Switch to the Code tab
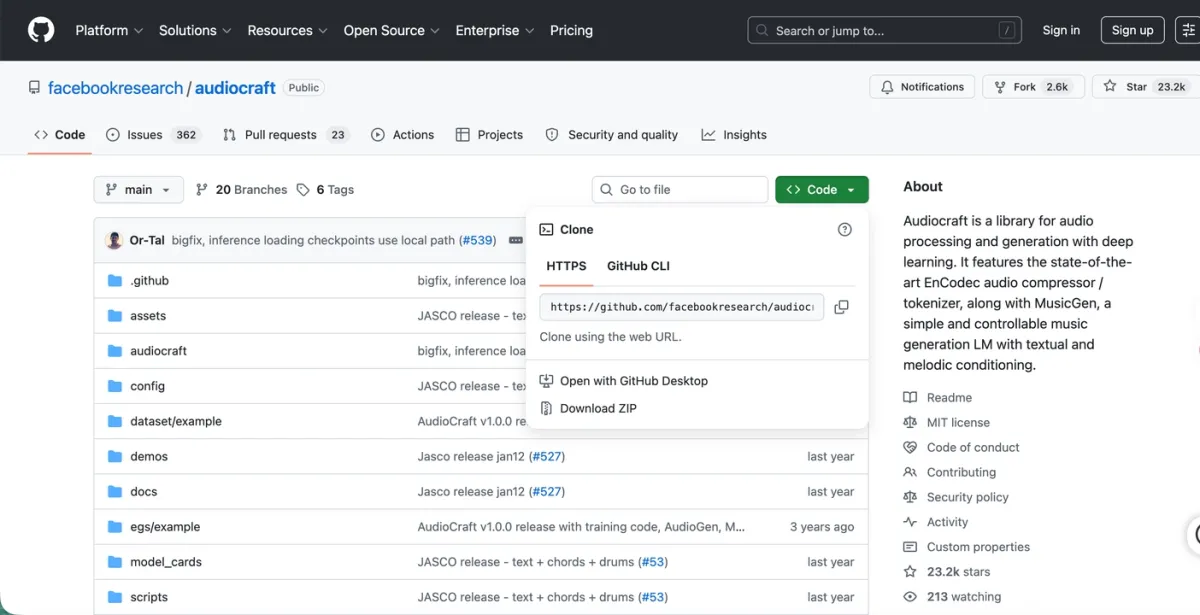The width and height of the screenshot is (1200, 615). [60, 135]
